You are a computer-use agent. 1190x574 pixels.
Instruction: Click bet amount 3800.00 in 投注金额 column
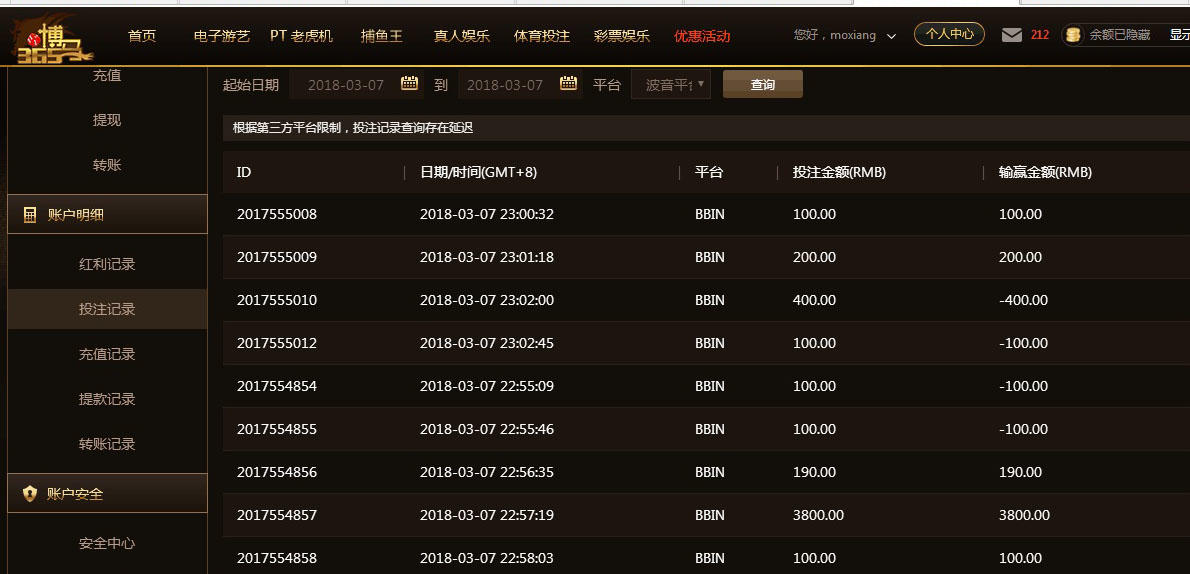coord(818,515)
